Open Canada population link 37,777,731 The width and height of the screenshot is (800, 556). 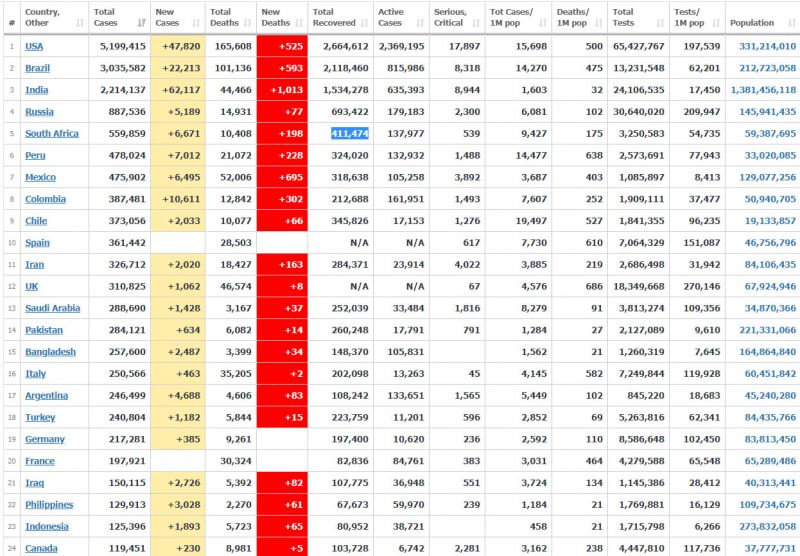coord(770,548)
